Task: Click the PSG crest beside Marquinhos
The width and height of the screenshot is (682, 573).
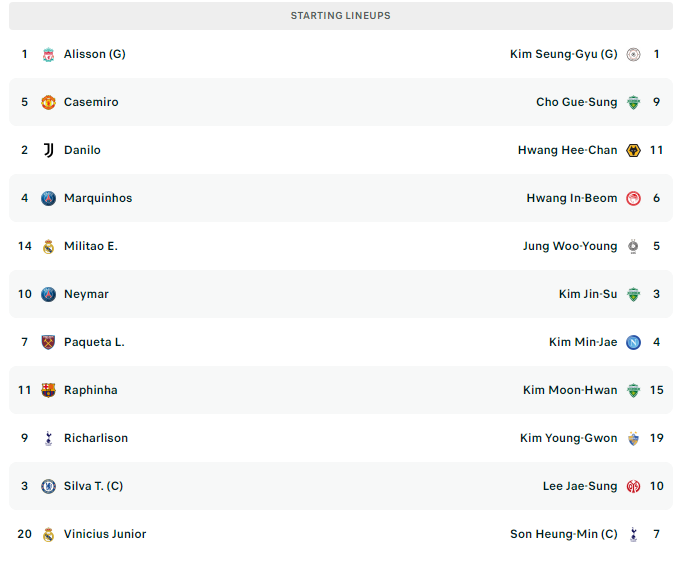Action: pyautogui.click(x=48, y=198)
